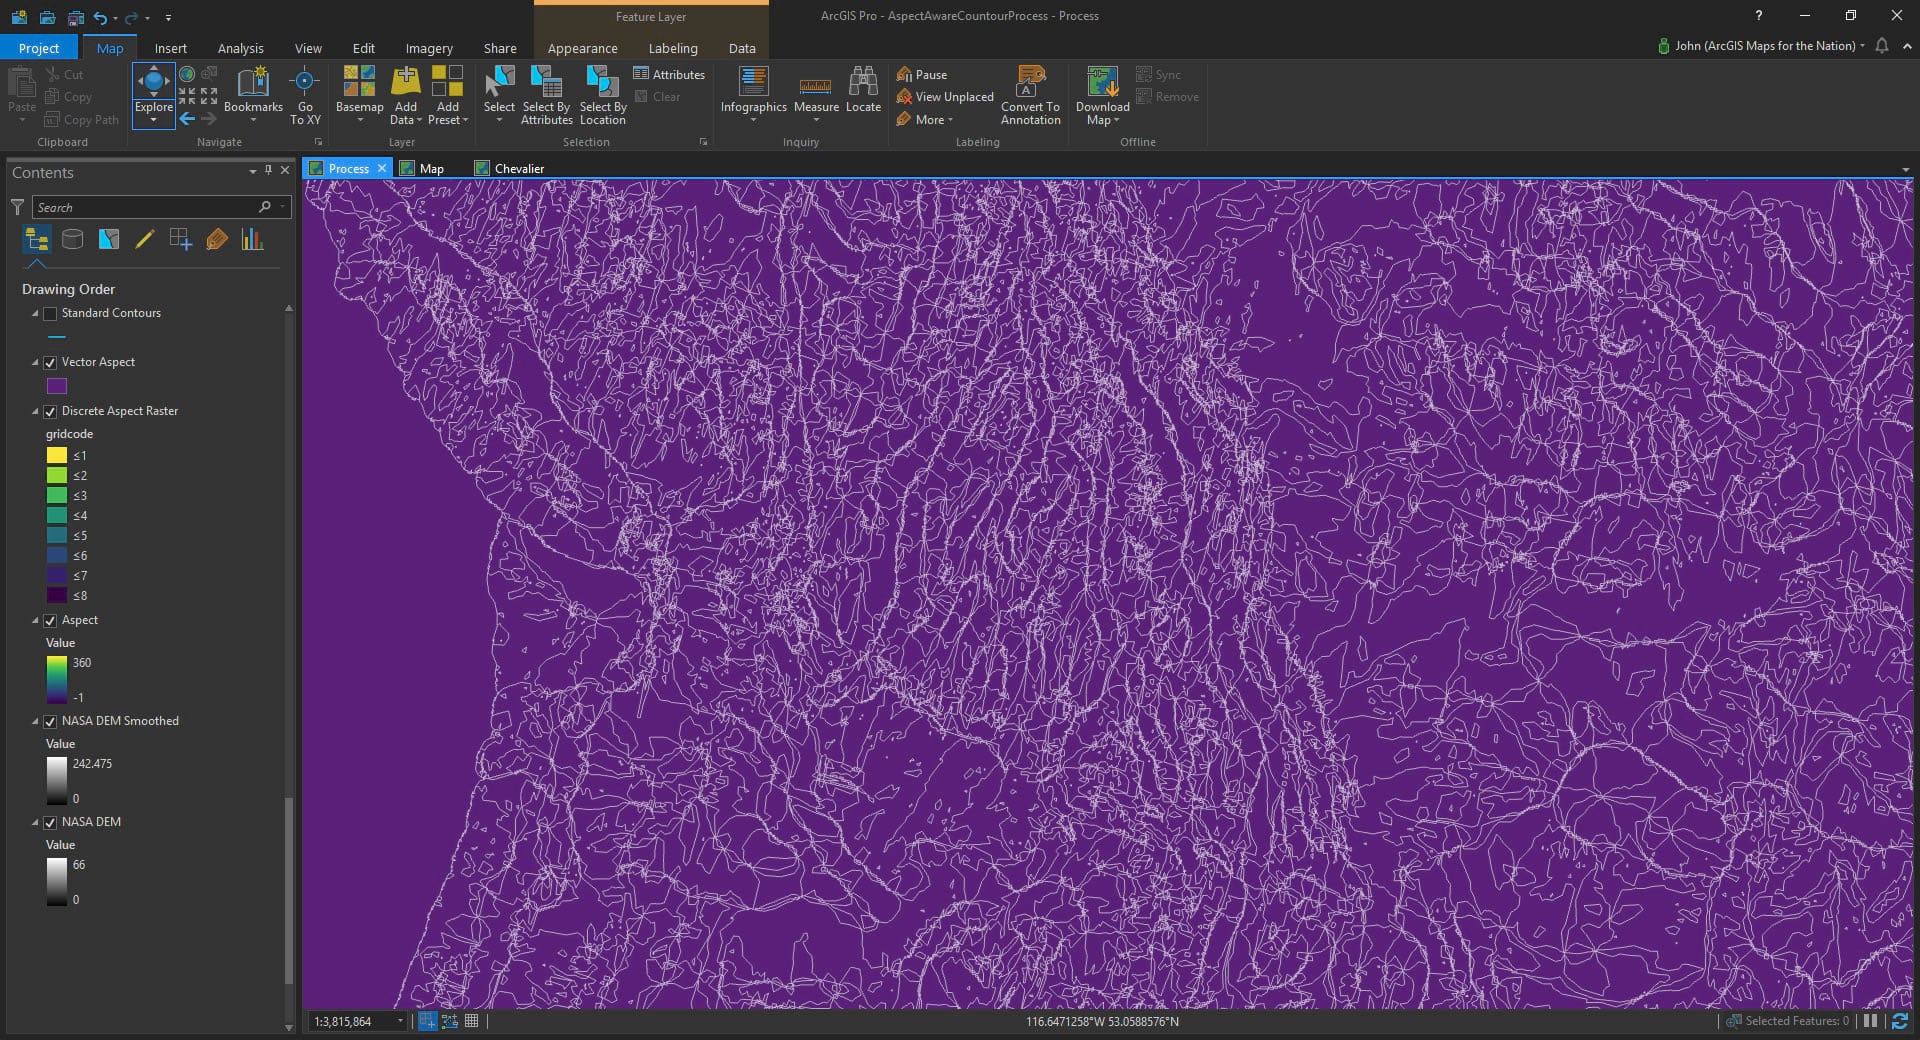Refresh the map view in status bar

point(1899,1021)
